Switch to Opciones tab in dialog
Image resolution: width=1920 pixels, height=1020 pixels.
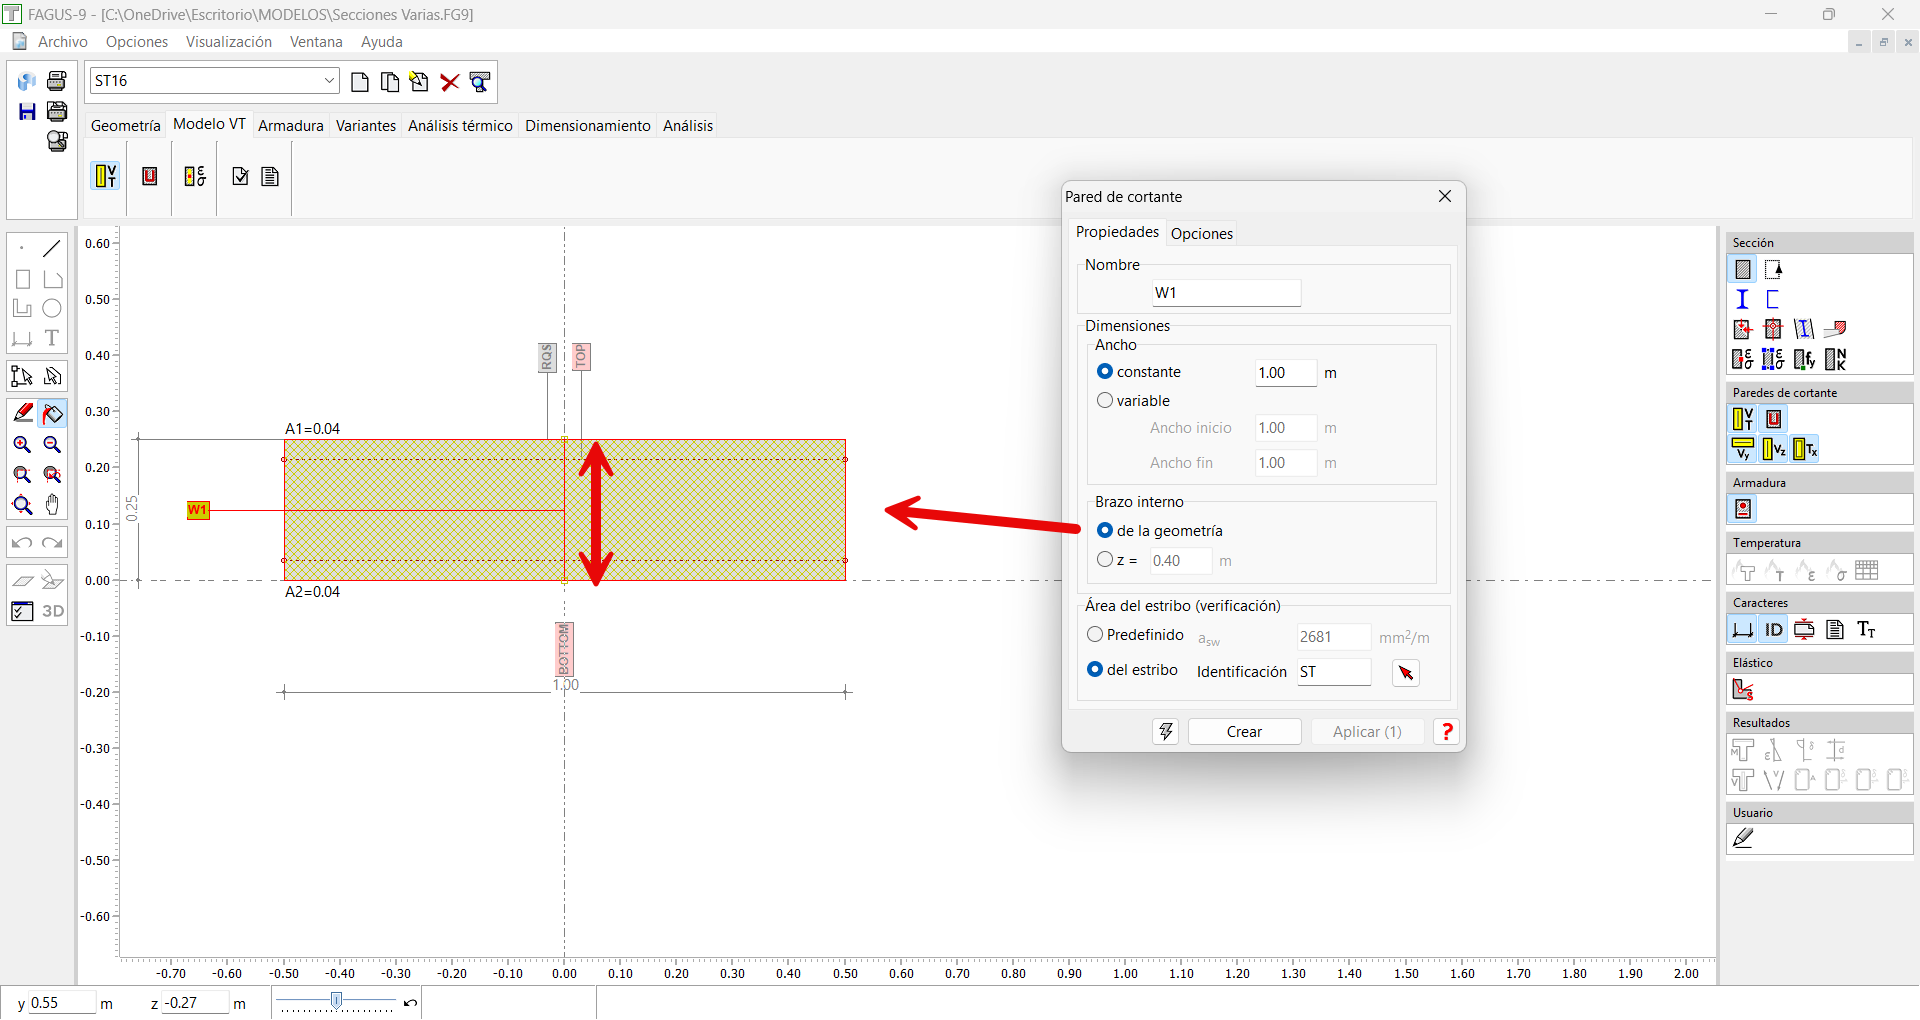tap(1201, 234)
